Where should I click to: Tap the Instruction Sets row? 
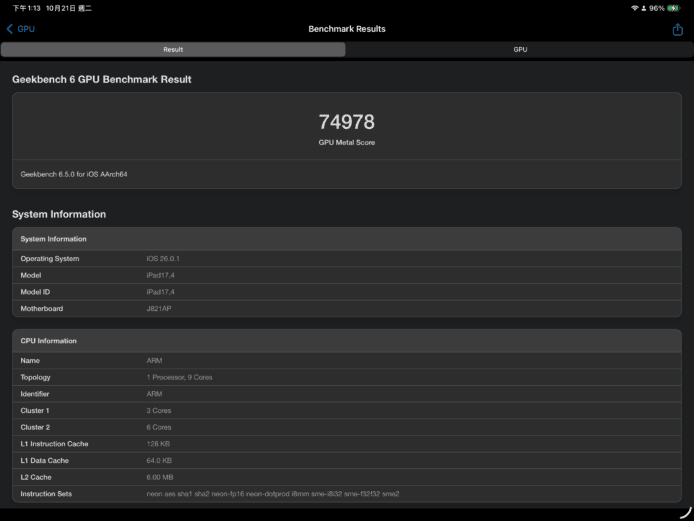click(x=346, y=494)
